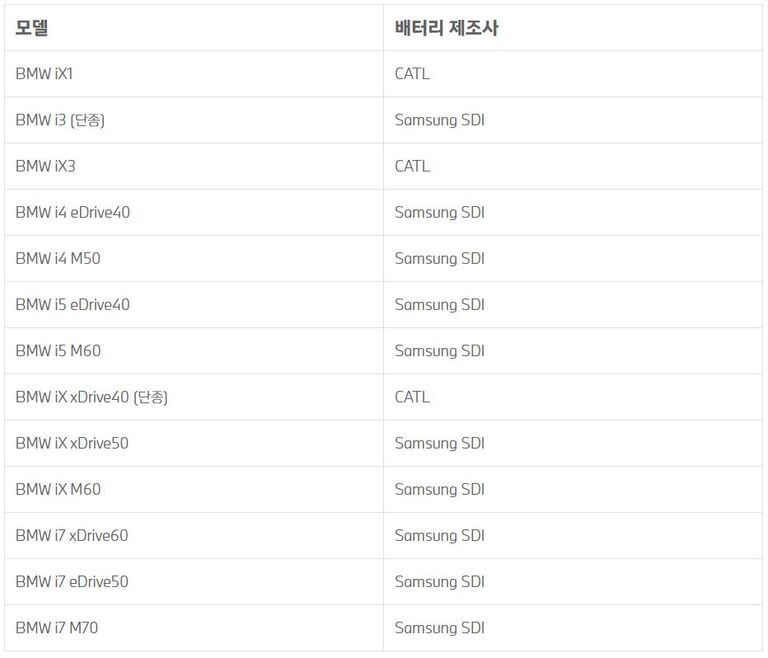Select Samsung SDI in the i7 M70 row

(x=439, y=628)
